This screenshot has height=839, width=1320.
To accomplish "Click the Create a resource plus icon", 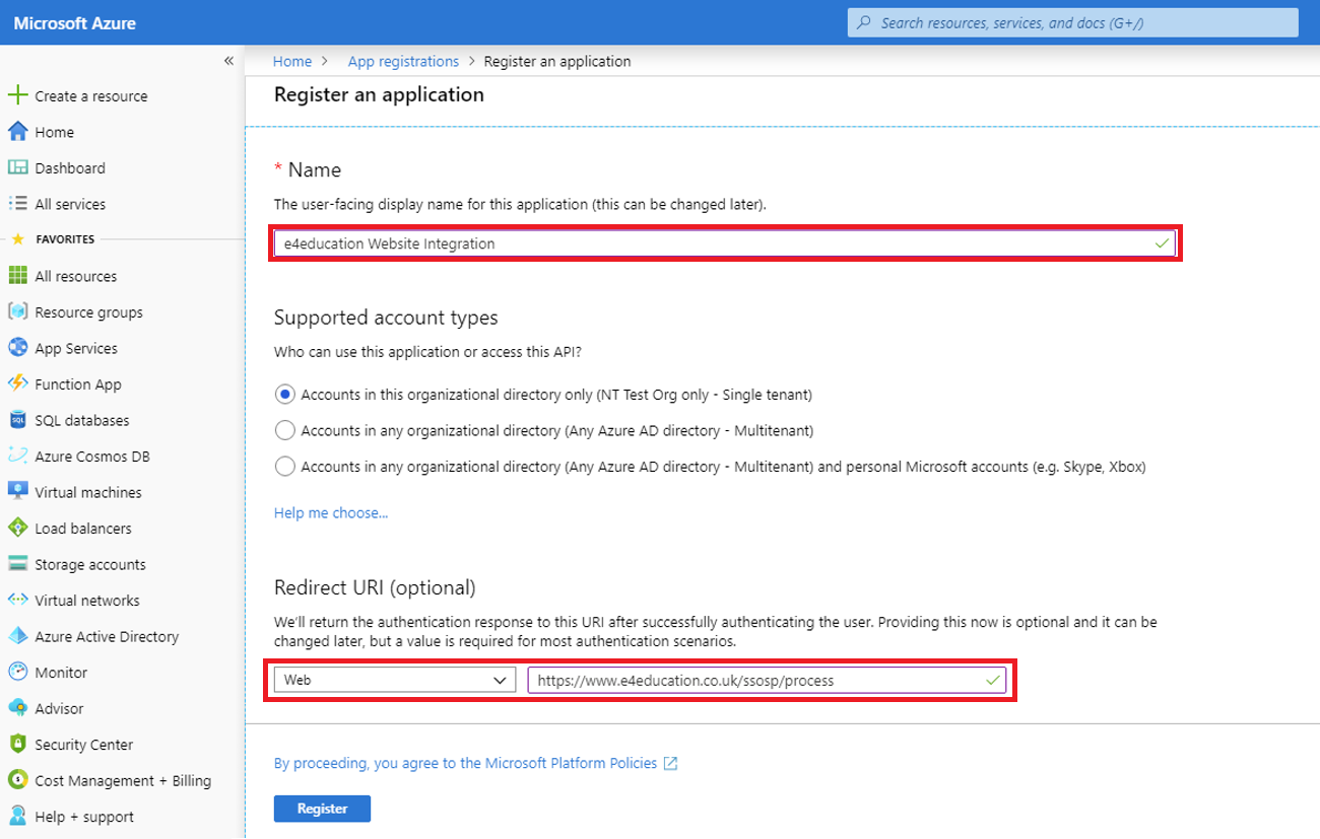I will click(17, 96).
